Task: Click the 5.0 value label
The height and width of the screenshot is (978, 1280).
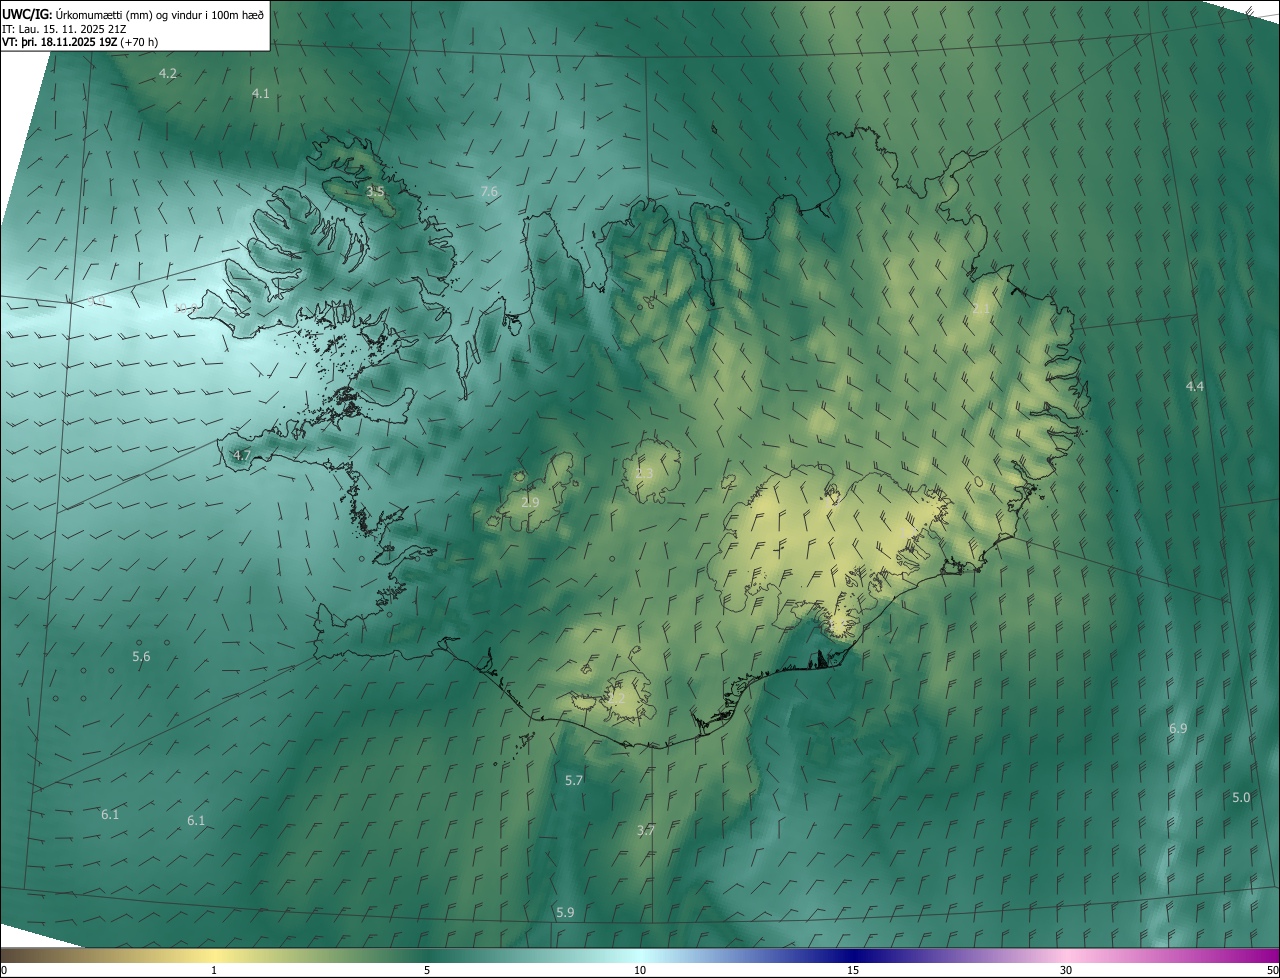Action: 1241,798
